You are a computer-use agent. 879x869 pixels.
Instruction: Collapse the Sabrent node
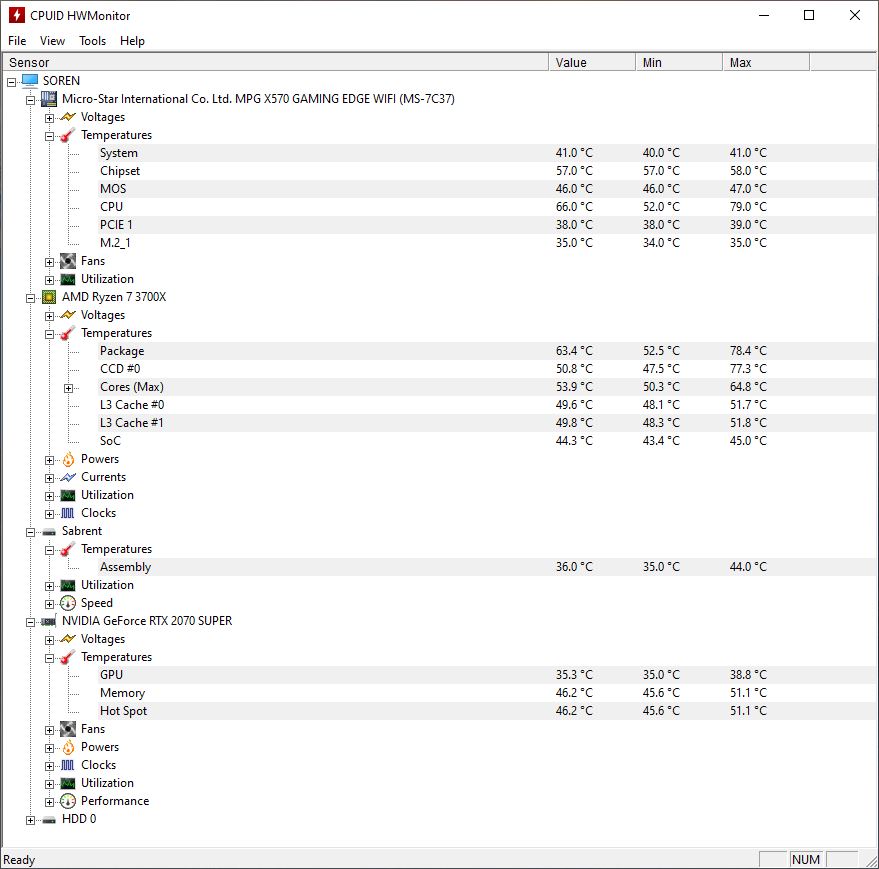coord(30,533)
